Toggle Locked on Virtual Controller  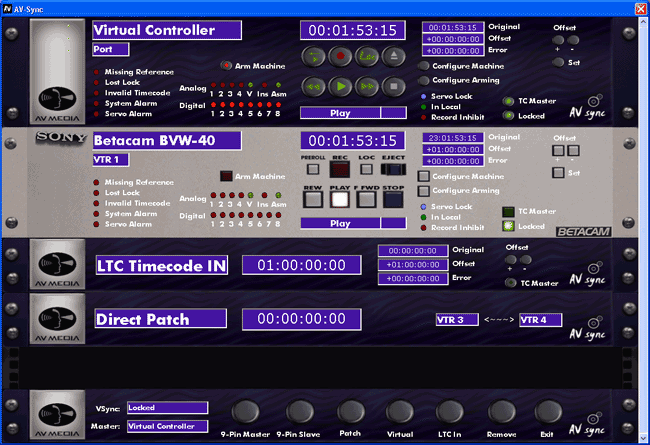pyautogui.click(x=508, y=116)
